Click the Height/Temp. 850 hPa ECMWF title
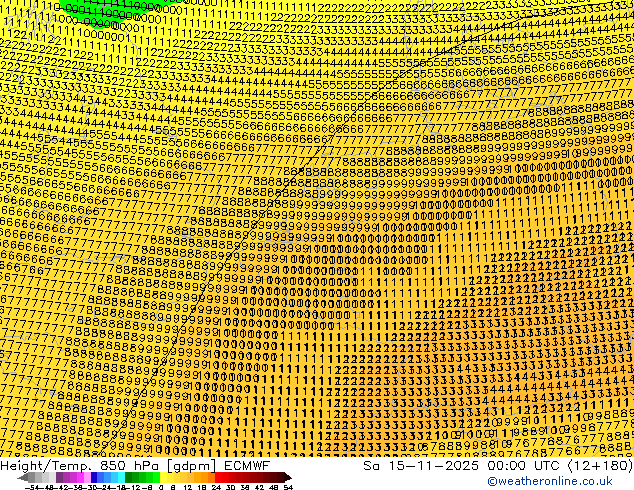 135,466
